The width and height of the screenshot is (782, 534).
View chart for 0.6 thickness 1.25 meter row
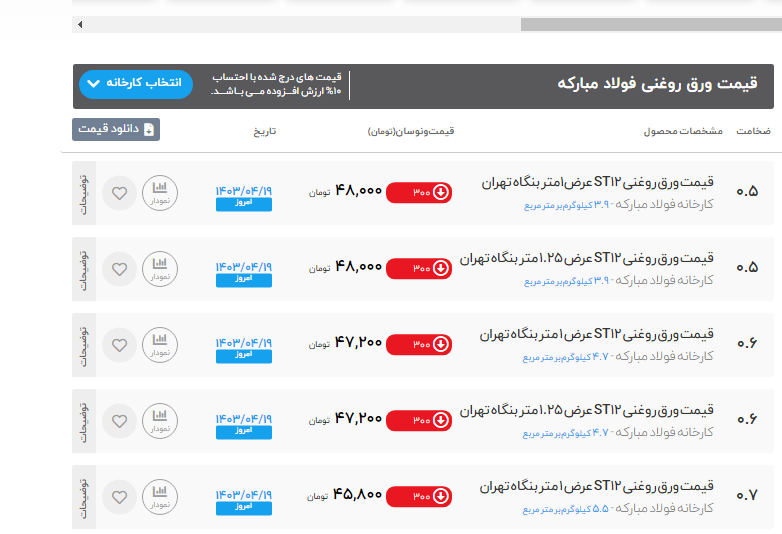coord(159,420)
